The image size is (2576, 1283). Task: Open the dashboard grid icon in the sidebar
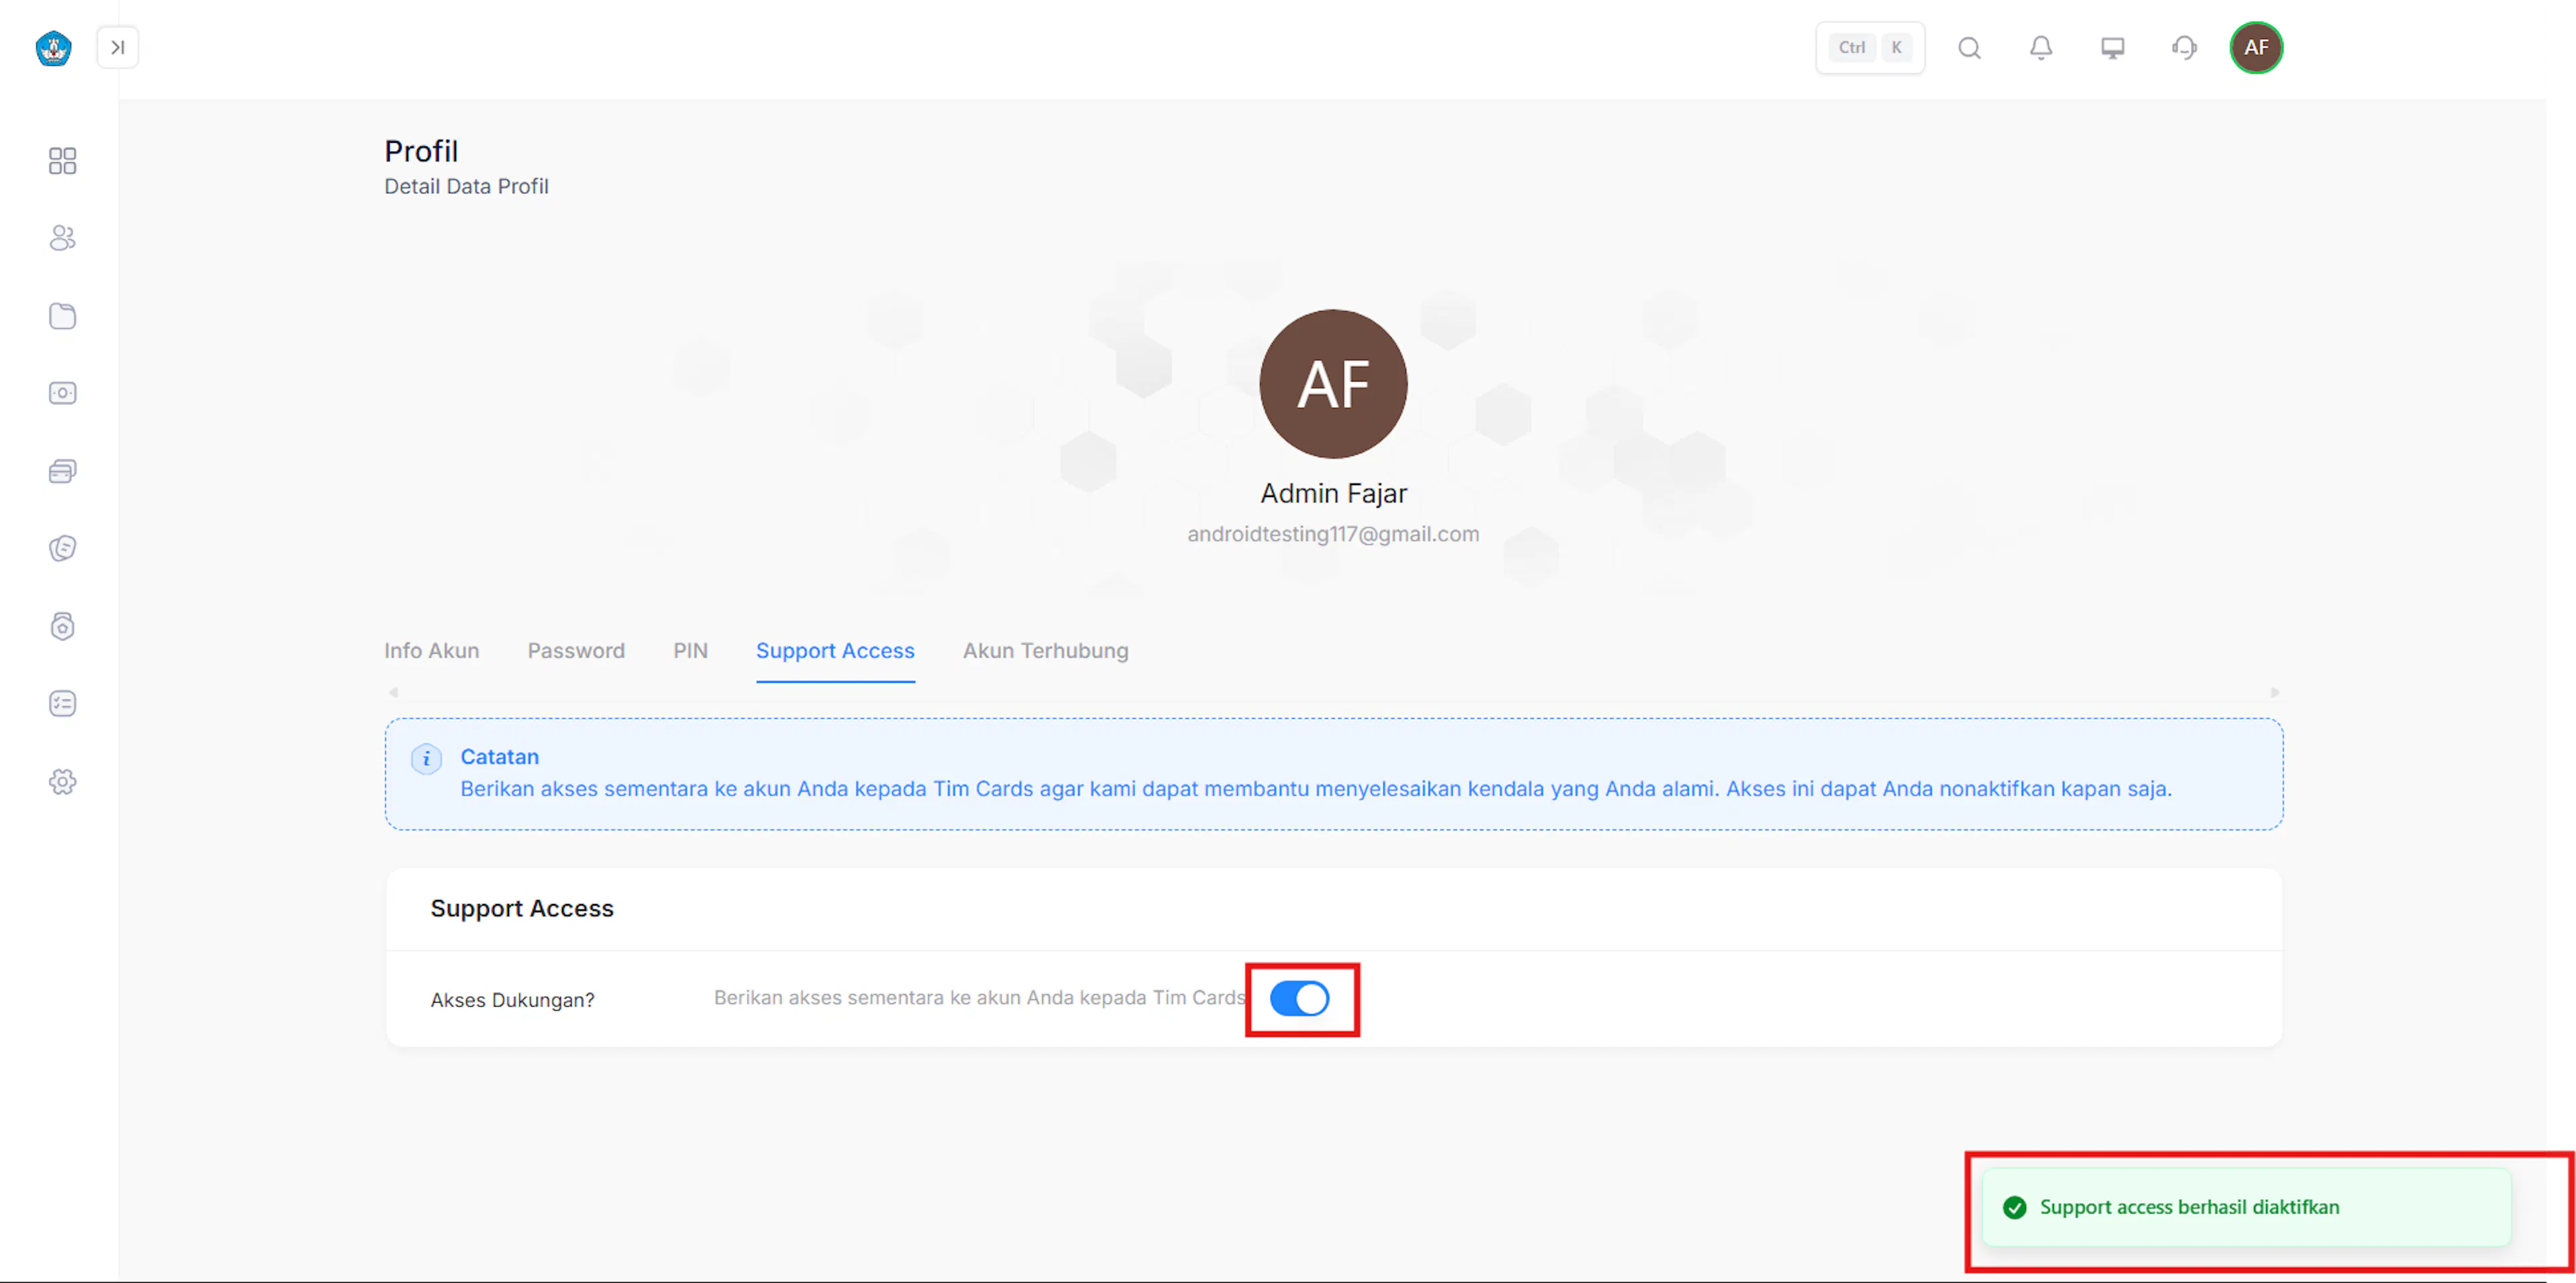point(62,161)
